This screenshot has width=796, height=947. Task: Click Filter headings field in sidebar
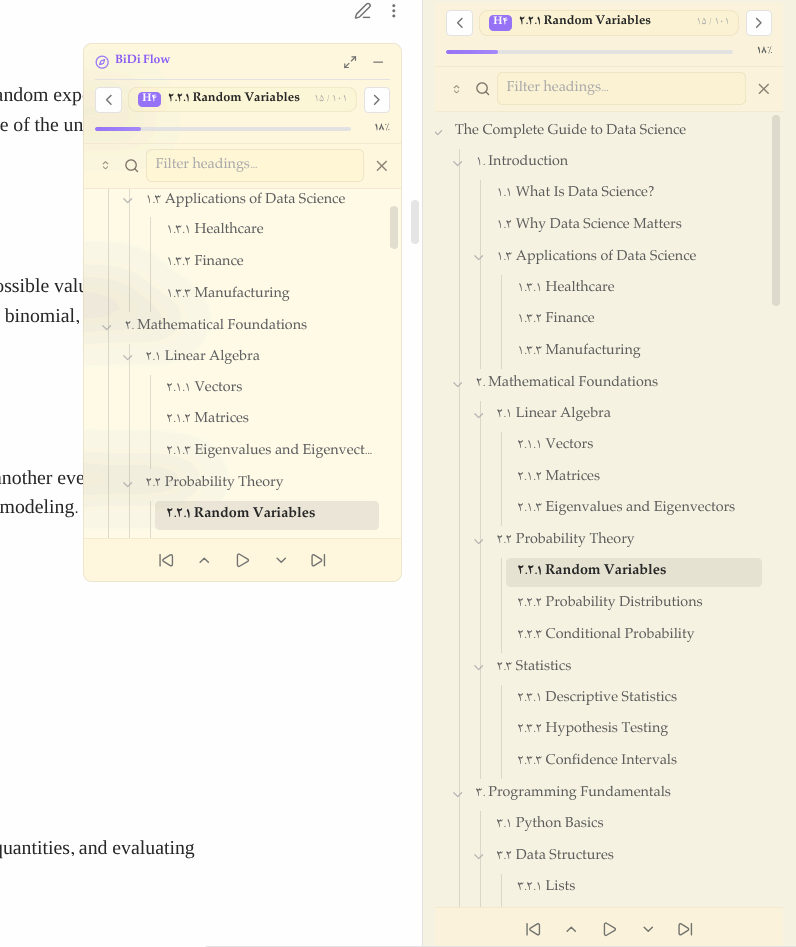coord(621,88)
